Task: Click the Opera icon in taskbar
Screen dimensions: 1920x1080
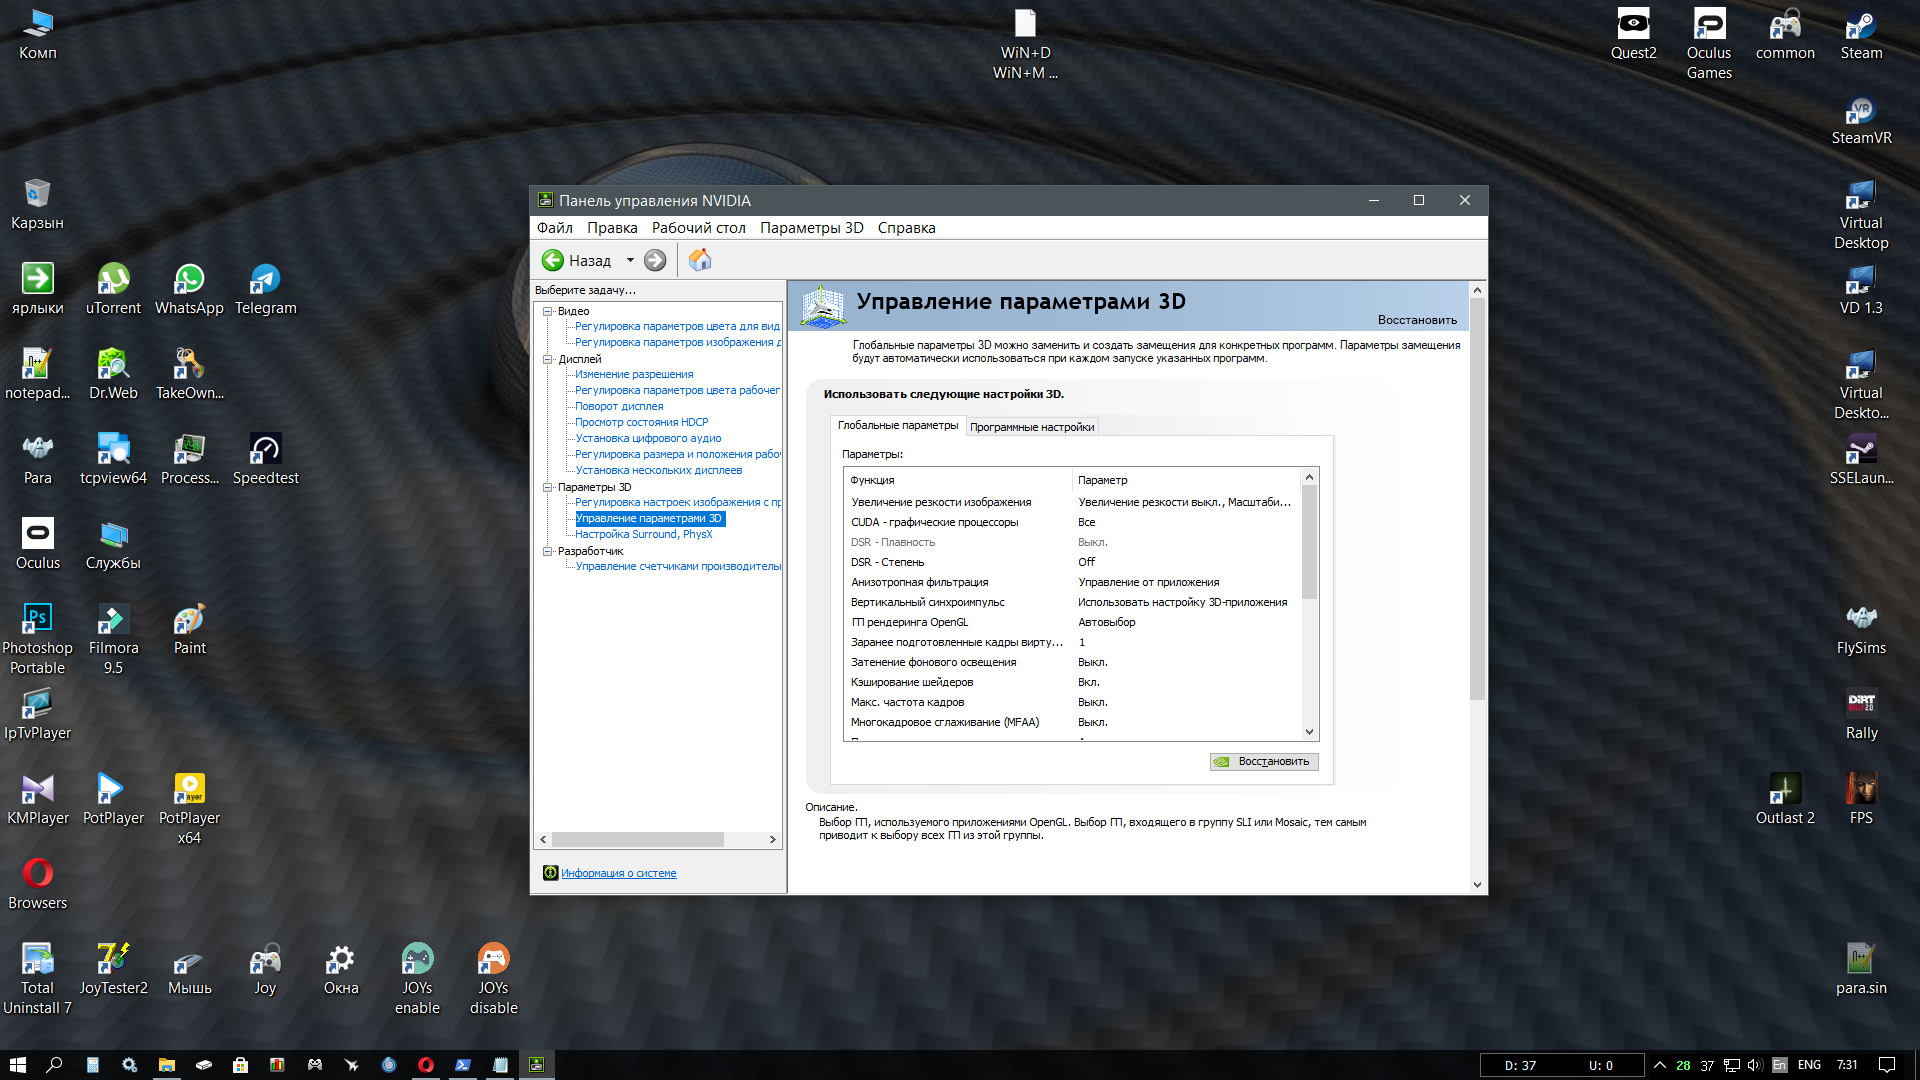Action: point(426,1065)
